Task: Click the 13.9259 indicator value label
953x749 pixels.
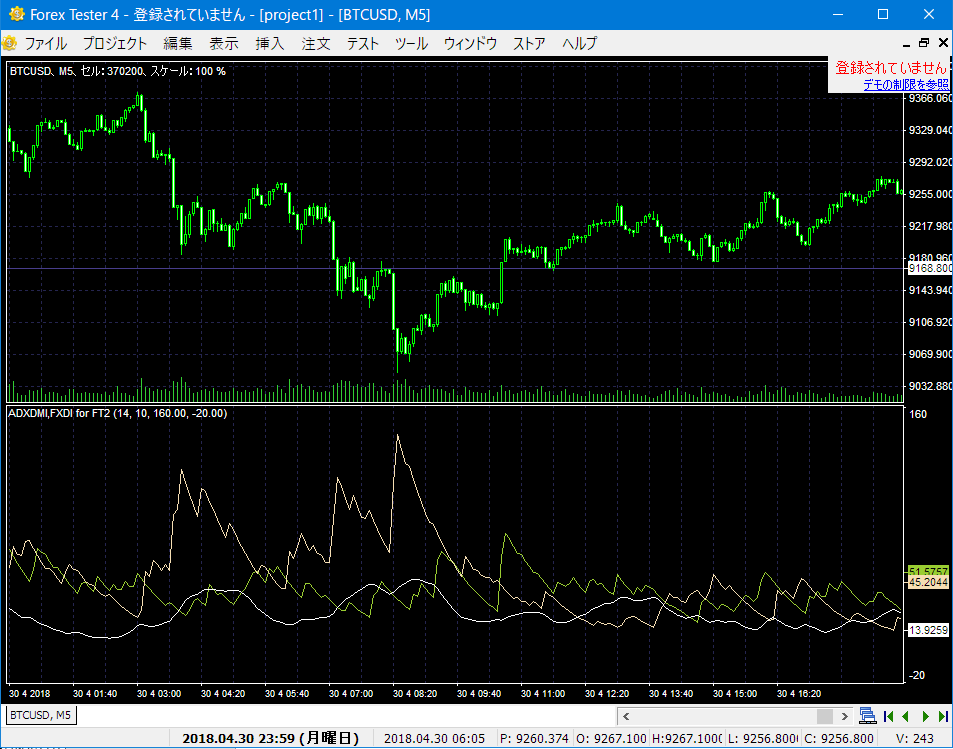Action: (928, 630)
